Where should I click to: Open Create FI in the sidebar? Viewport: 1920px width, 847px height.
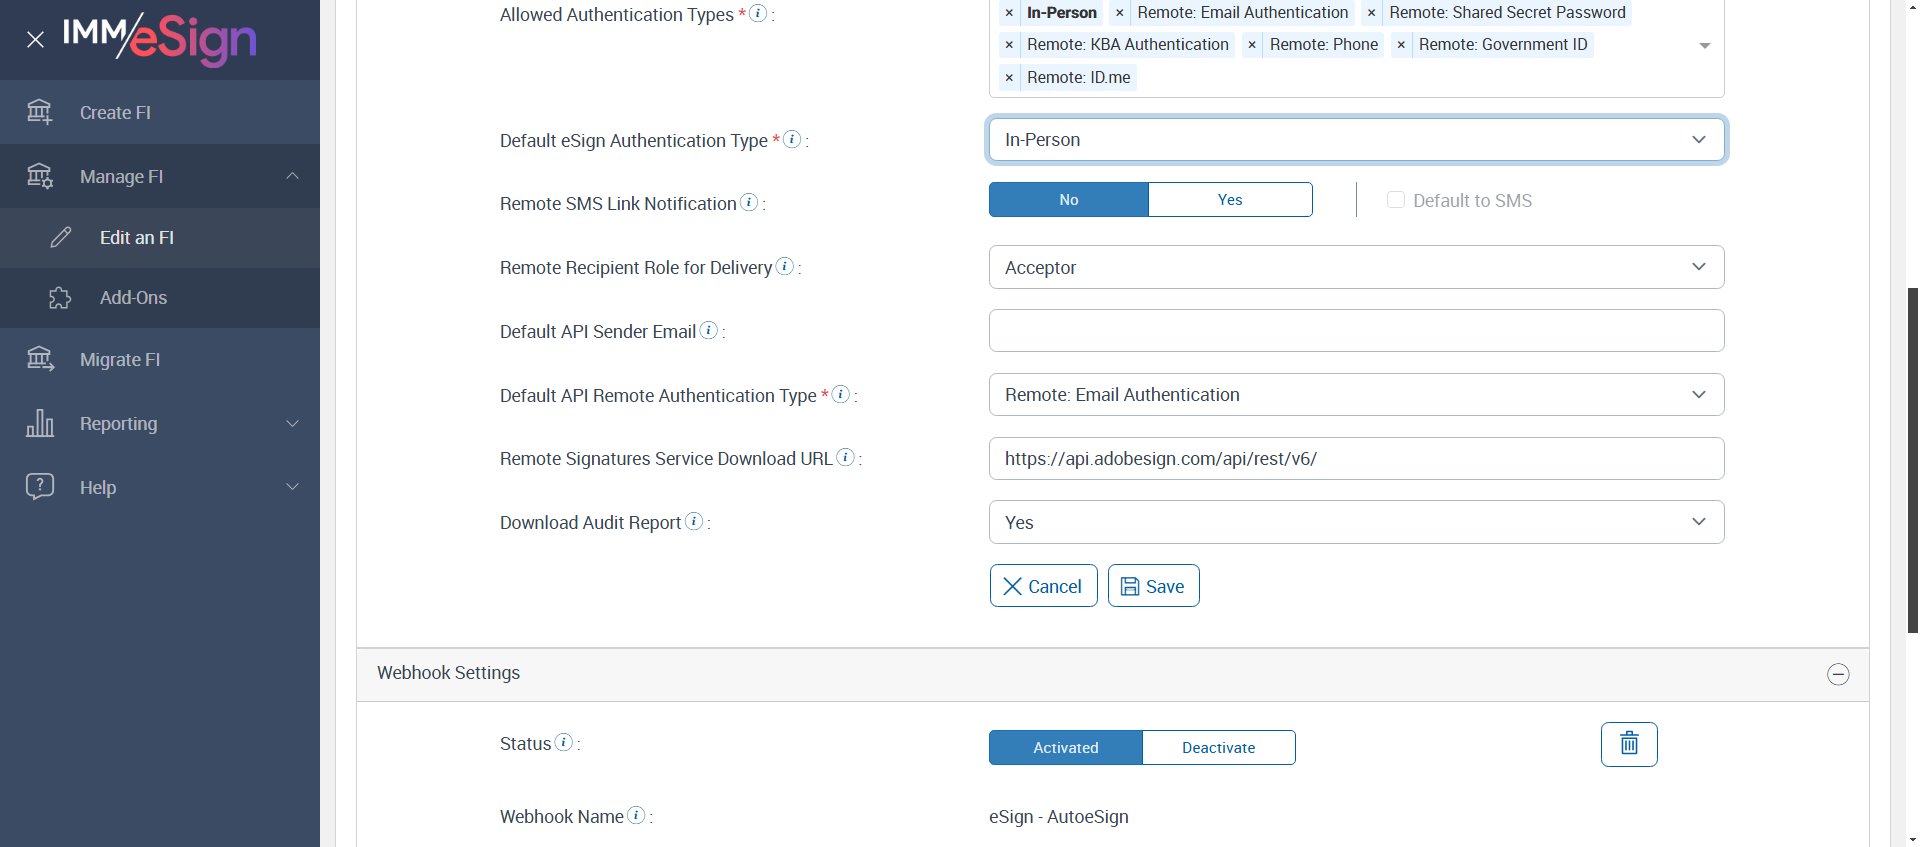[115, 113]
